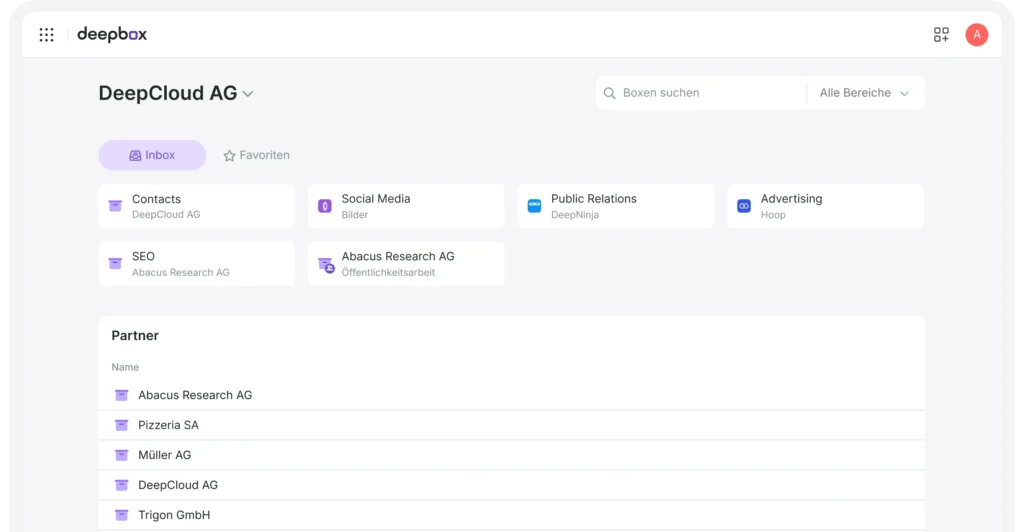Open Trigon GmbH partner row
Image resolution: width=1024 pixels, height=532 pixels.
pyautogui.click(x=174, y=515)
